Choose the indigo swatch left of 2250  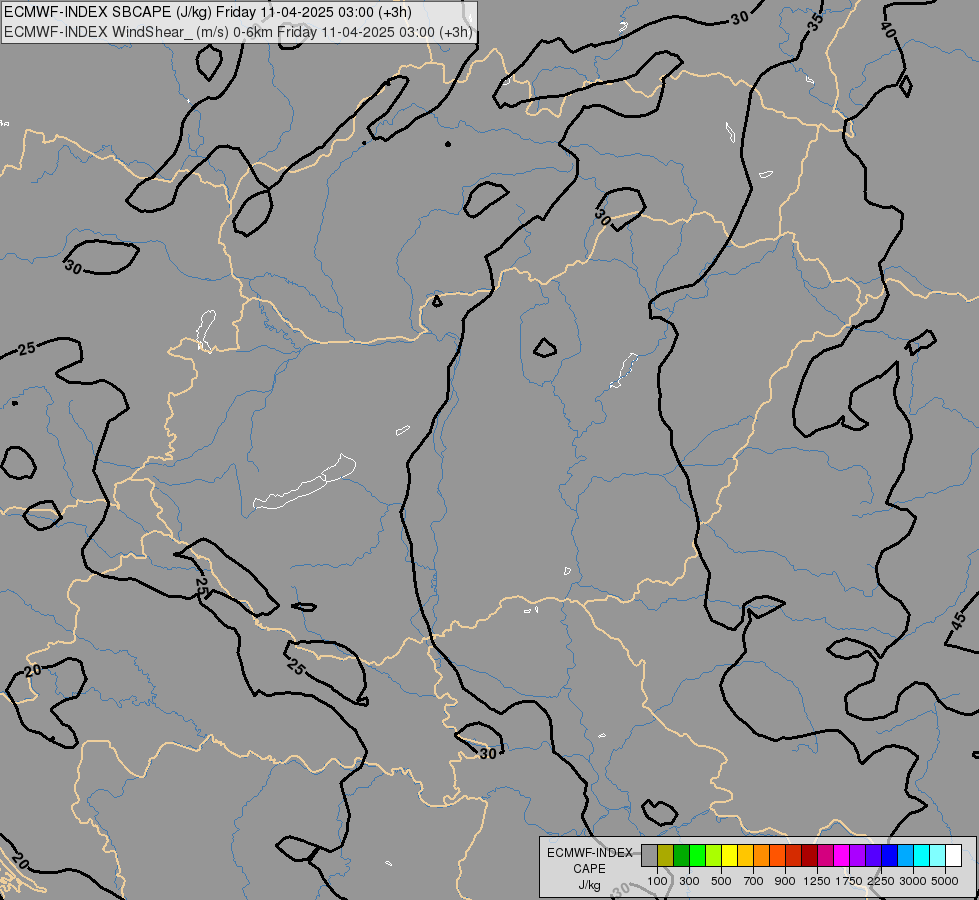pos(873,856)
